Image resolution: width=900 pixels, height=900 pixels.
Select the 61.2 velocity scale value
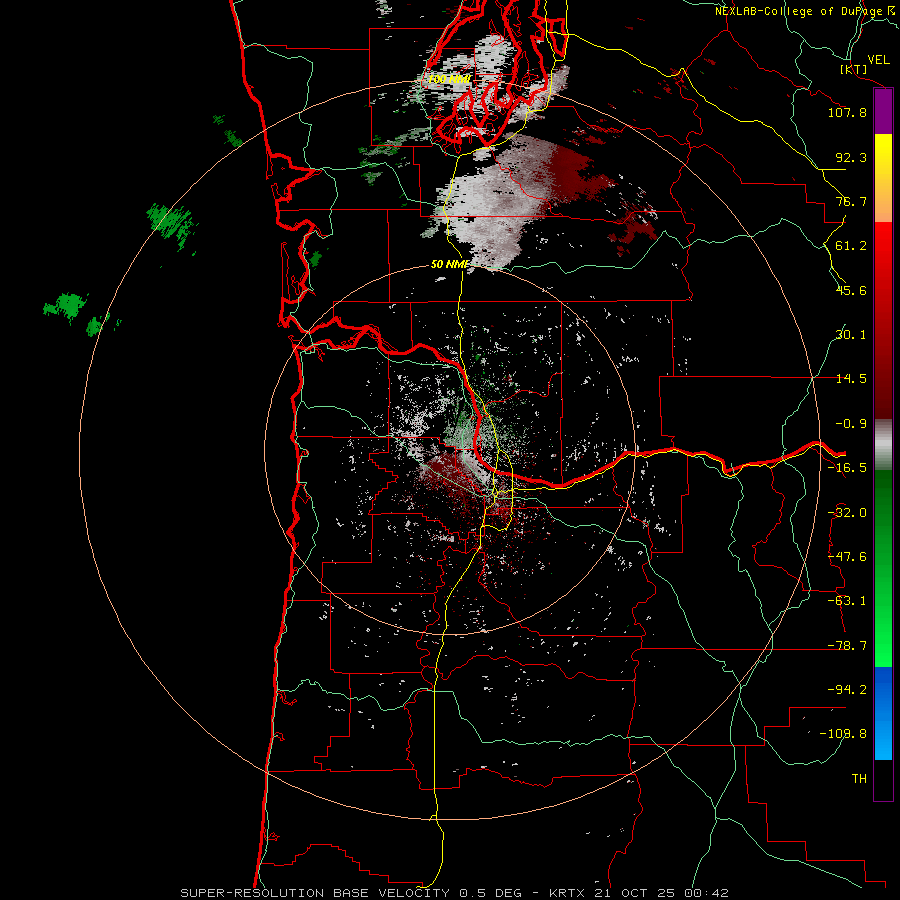click(851, 246)
